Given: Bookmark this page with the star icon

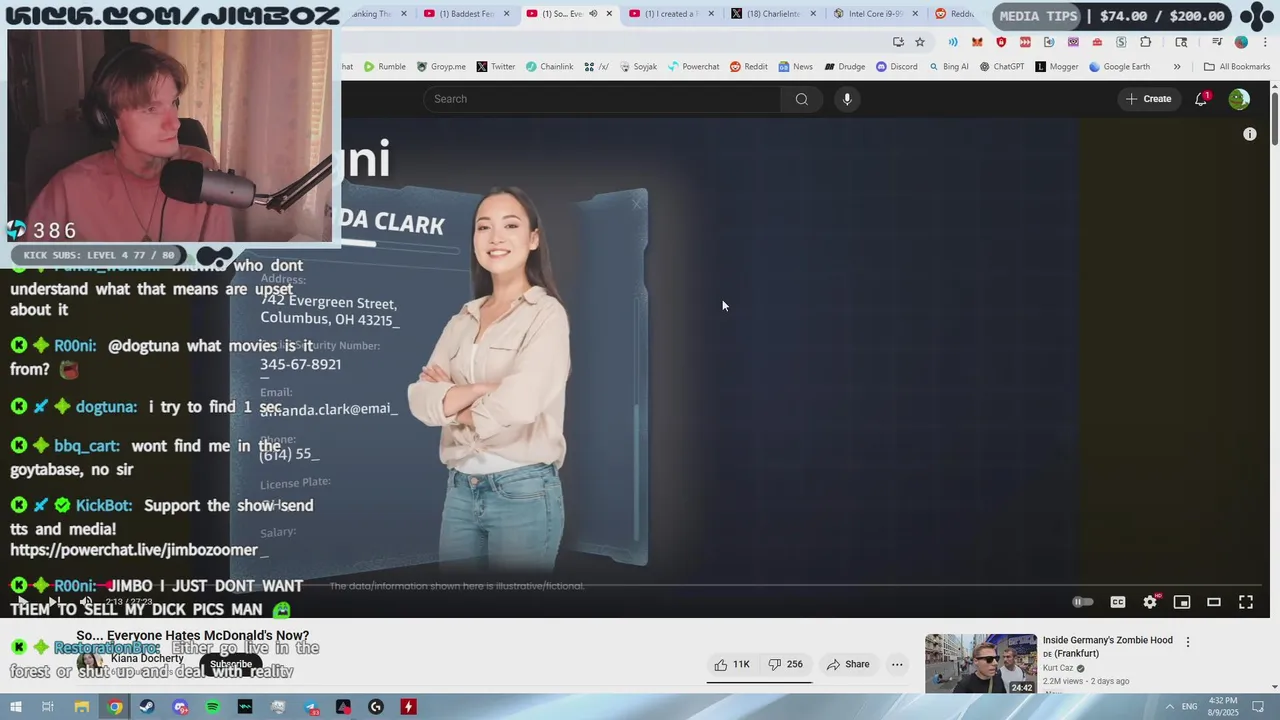Looking at the screenshot, I should (x=920, y=42).
